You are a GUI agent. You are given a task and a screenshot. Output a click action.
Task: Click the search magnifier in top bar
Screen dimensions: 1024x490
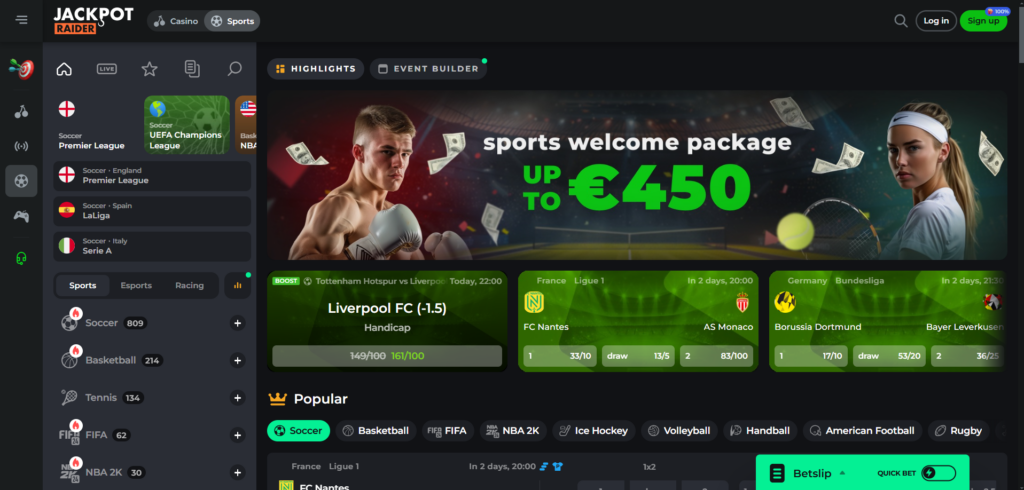pos(901,21)
